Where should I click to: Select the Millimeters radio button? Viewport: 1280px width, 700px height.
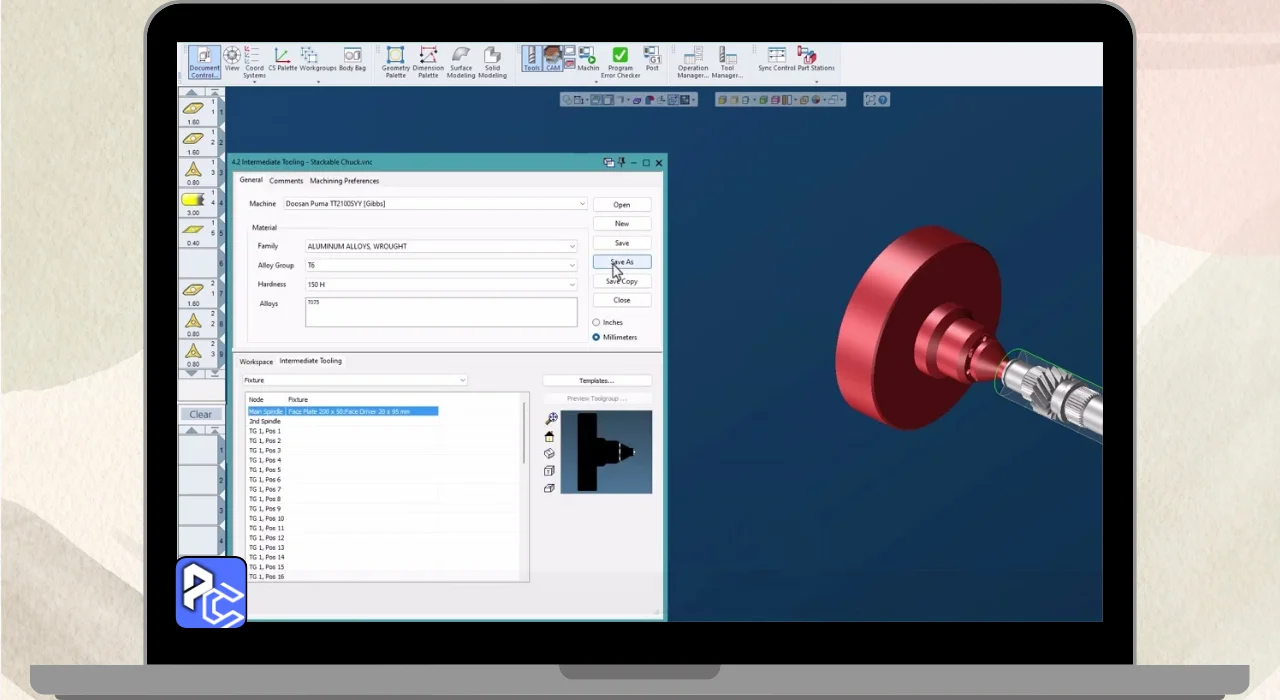[x=597, y=338]
